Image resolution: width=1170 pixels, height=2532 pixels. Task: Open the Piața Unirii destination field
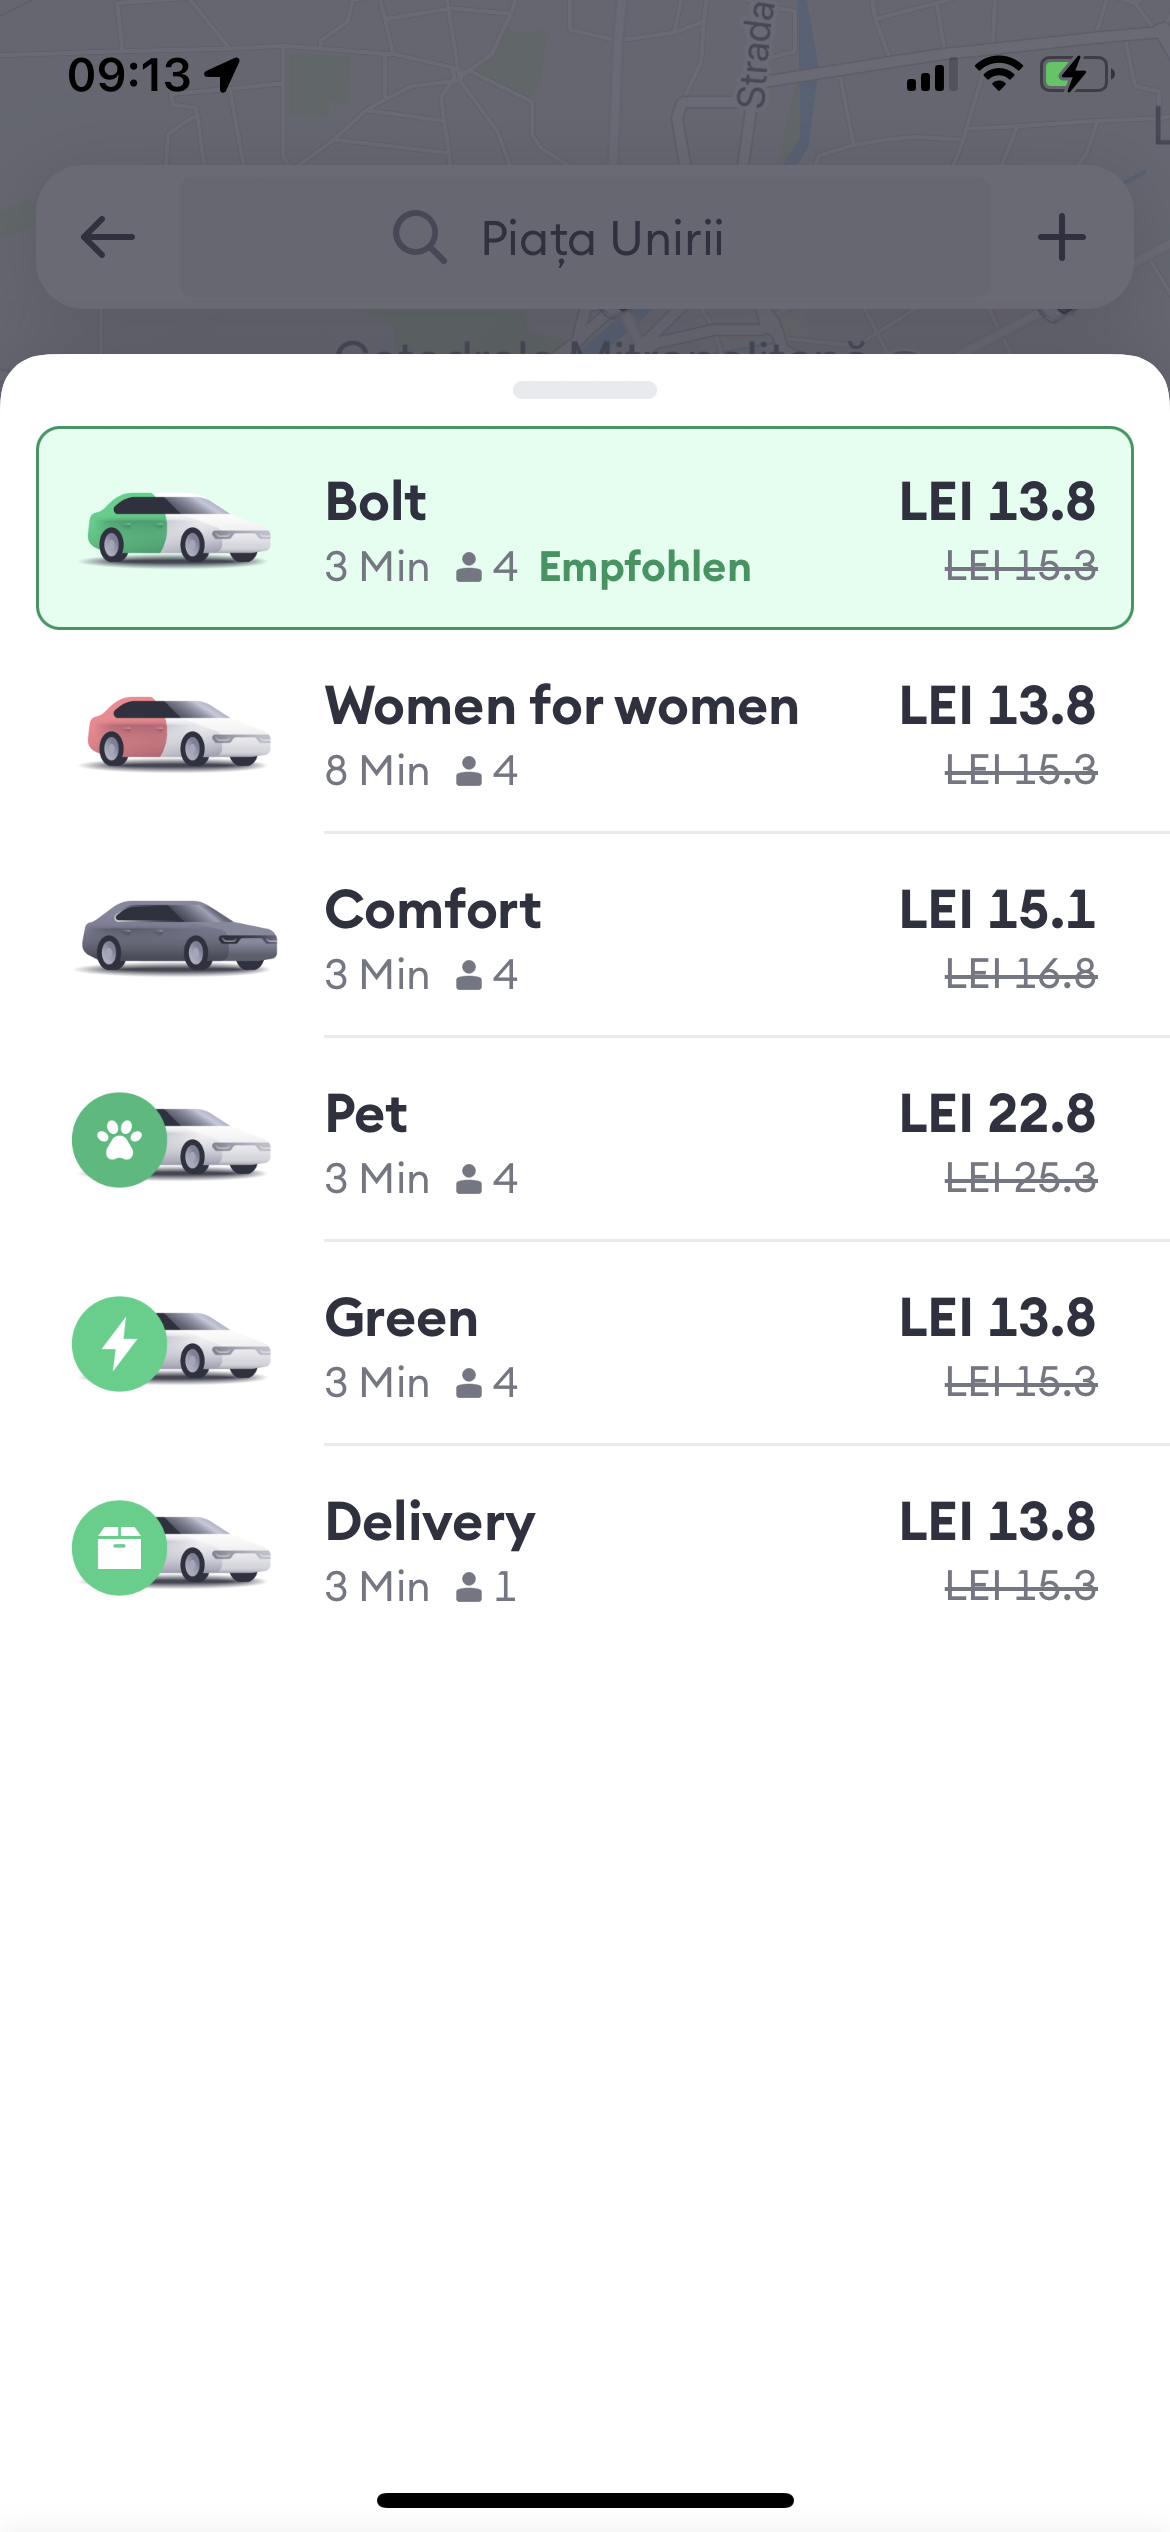[x=602, y=238]
